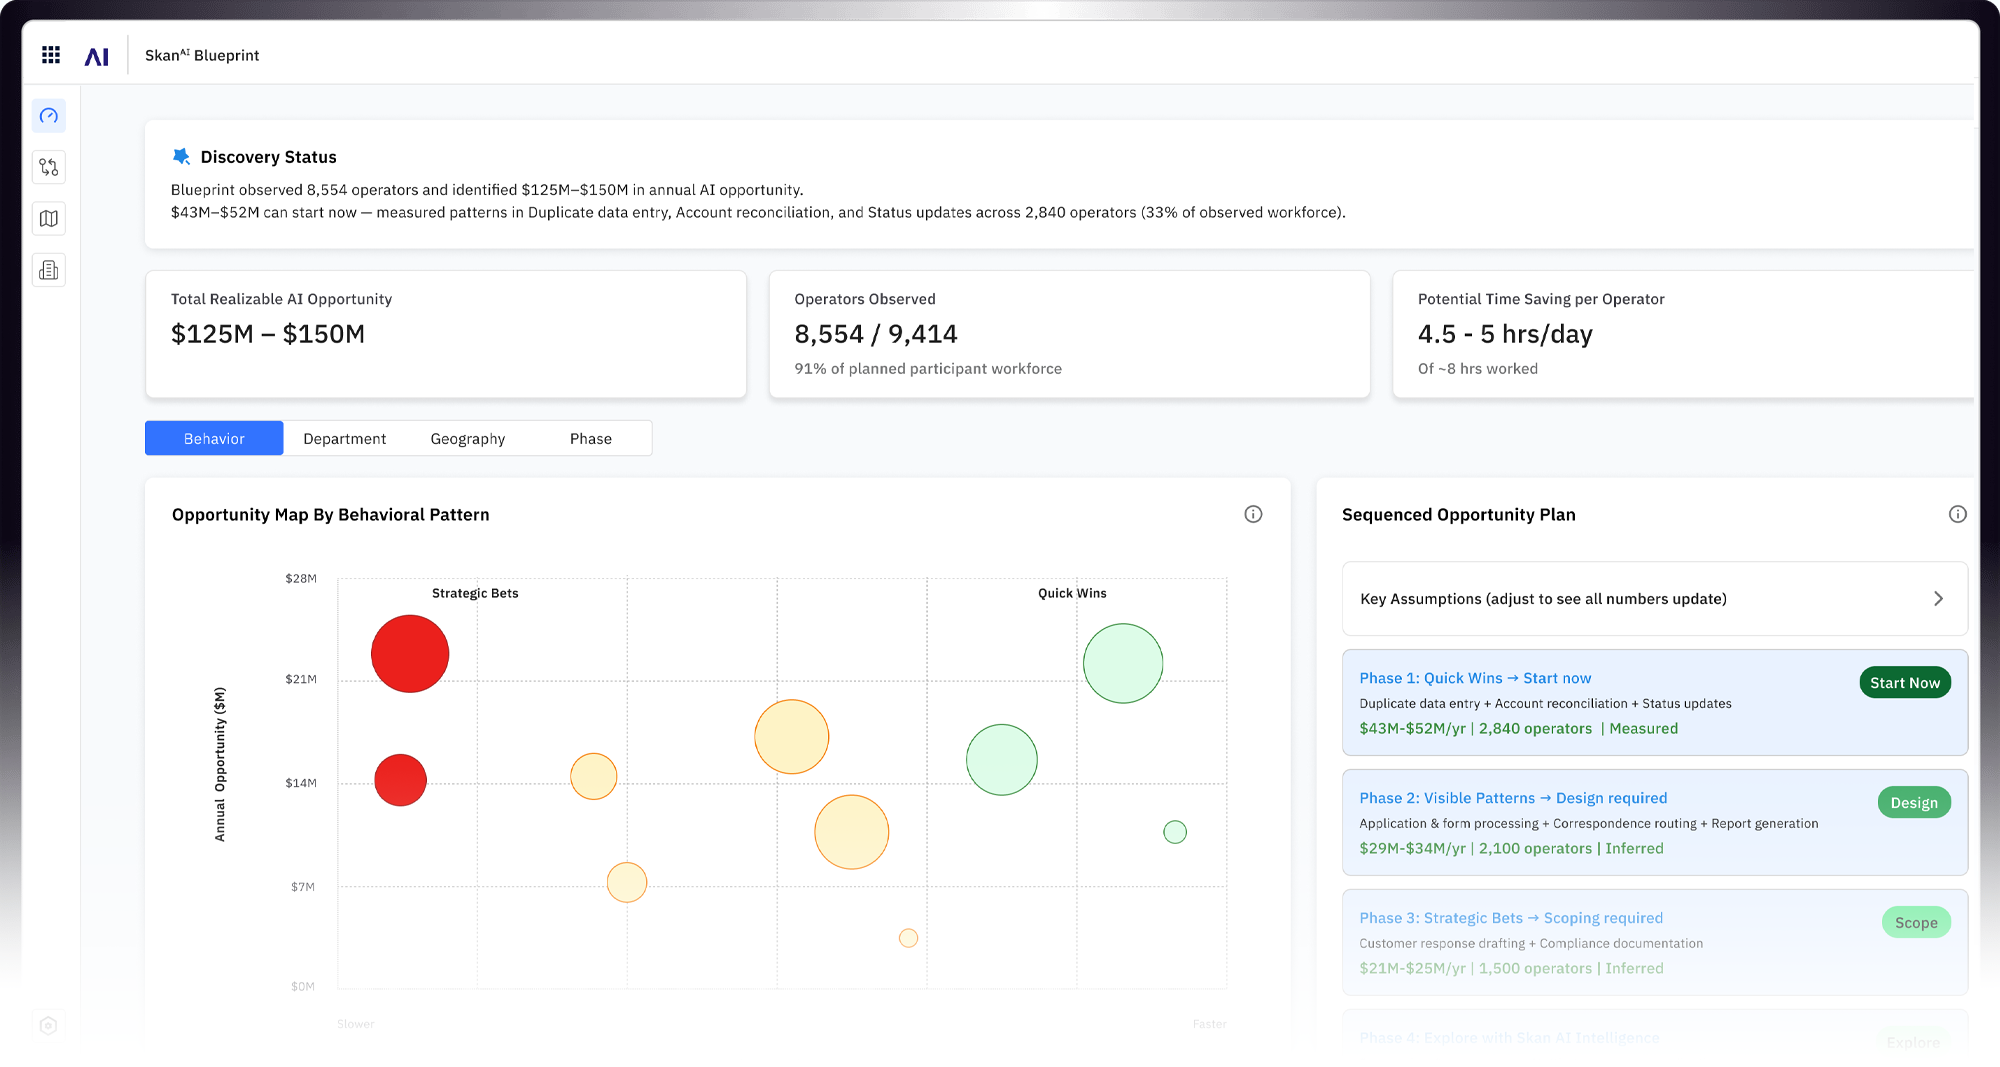This screenshot has width=2000, height=1067.
Task: Click the chevron beside Key Assumptions
Action: tap(1938, 599)
